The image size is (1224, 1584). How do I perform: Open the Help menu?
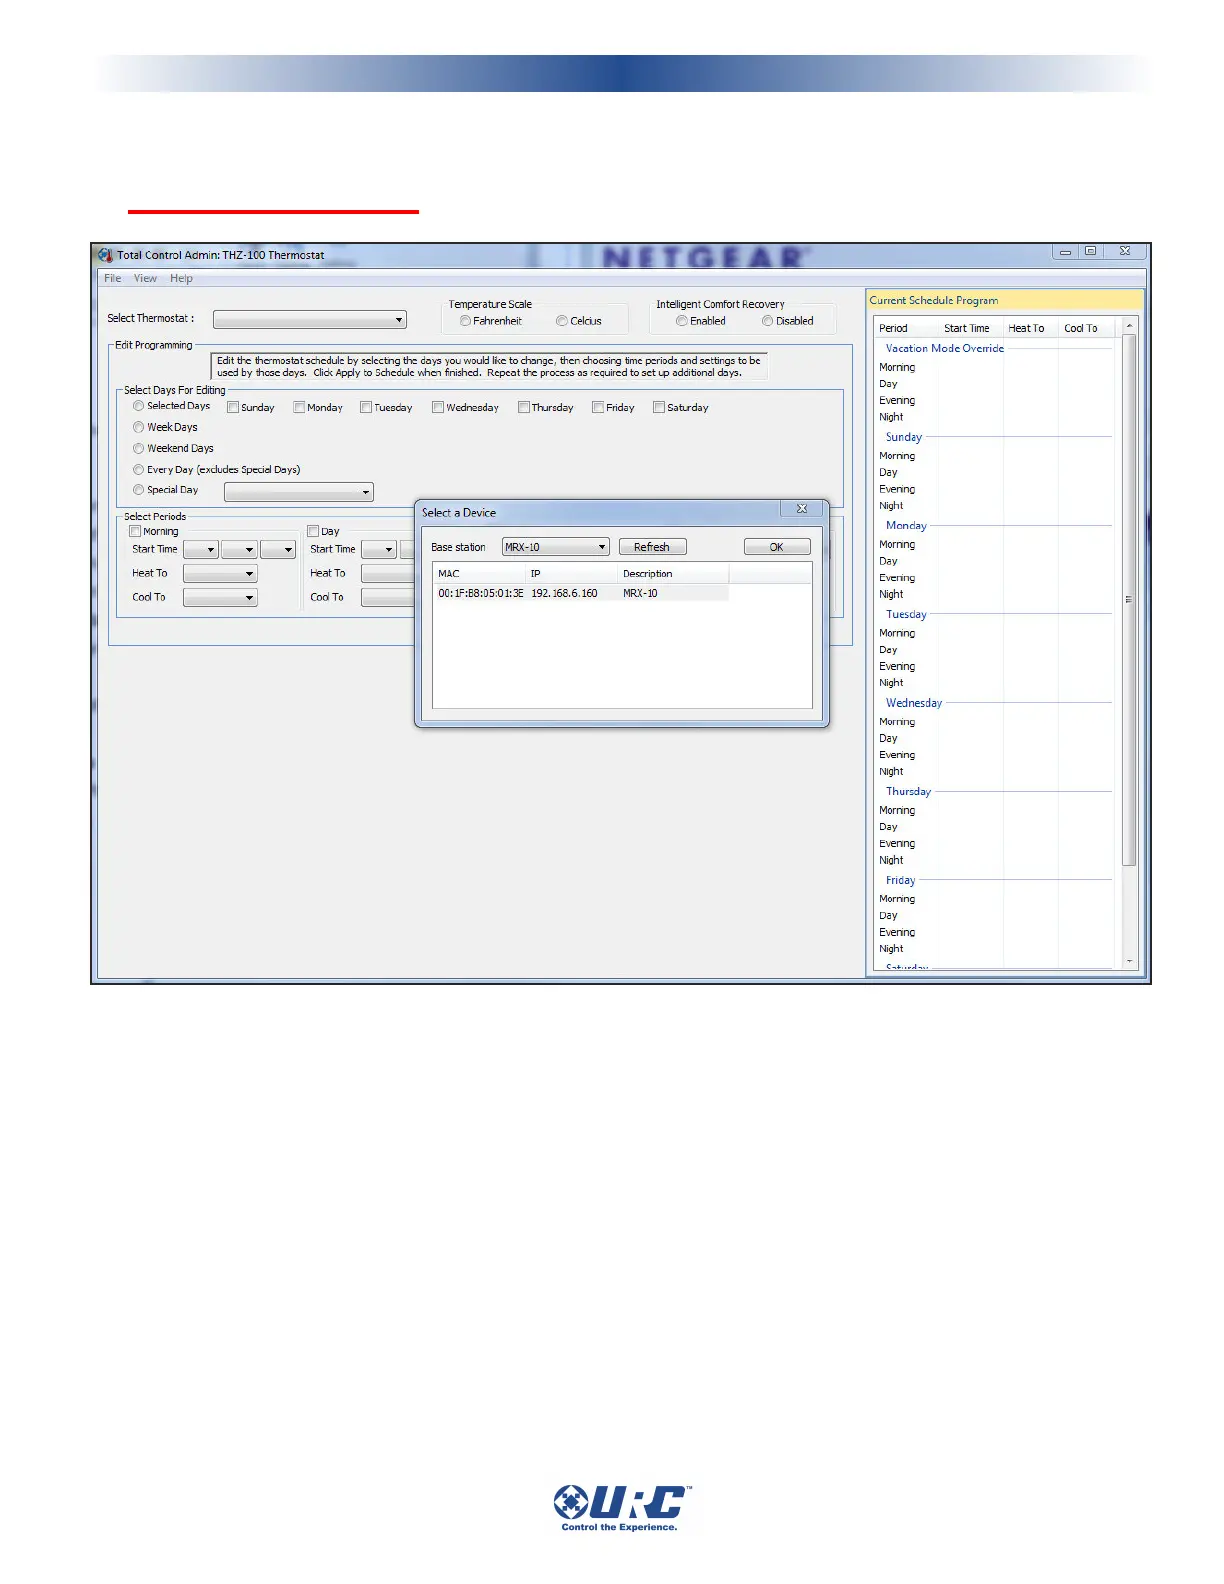coord(181,278)
